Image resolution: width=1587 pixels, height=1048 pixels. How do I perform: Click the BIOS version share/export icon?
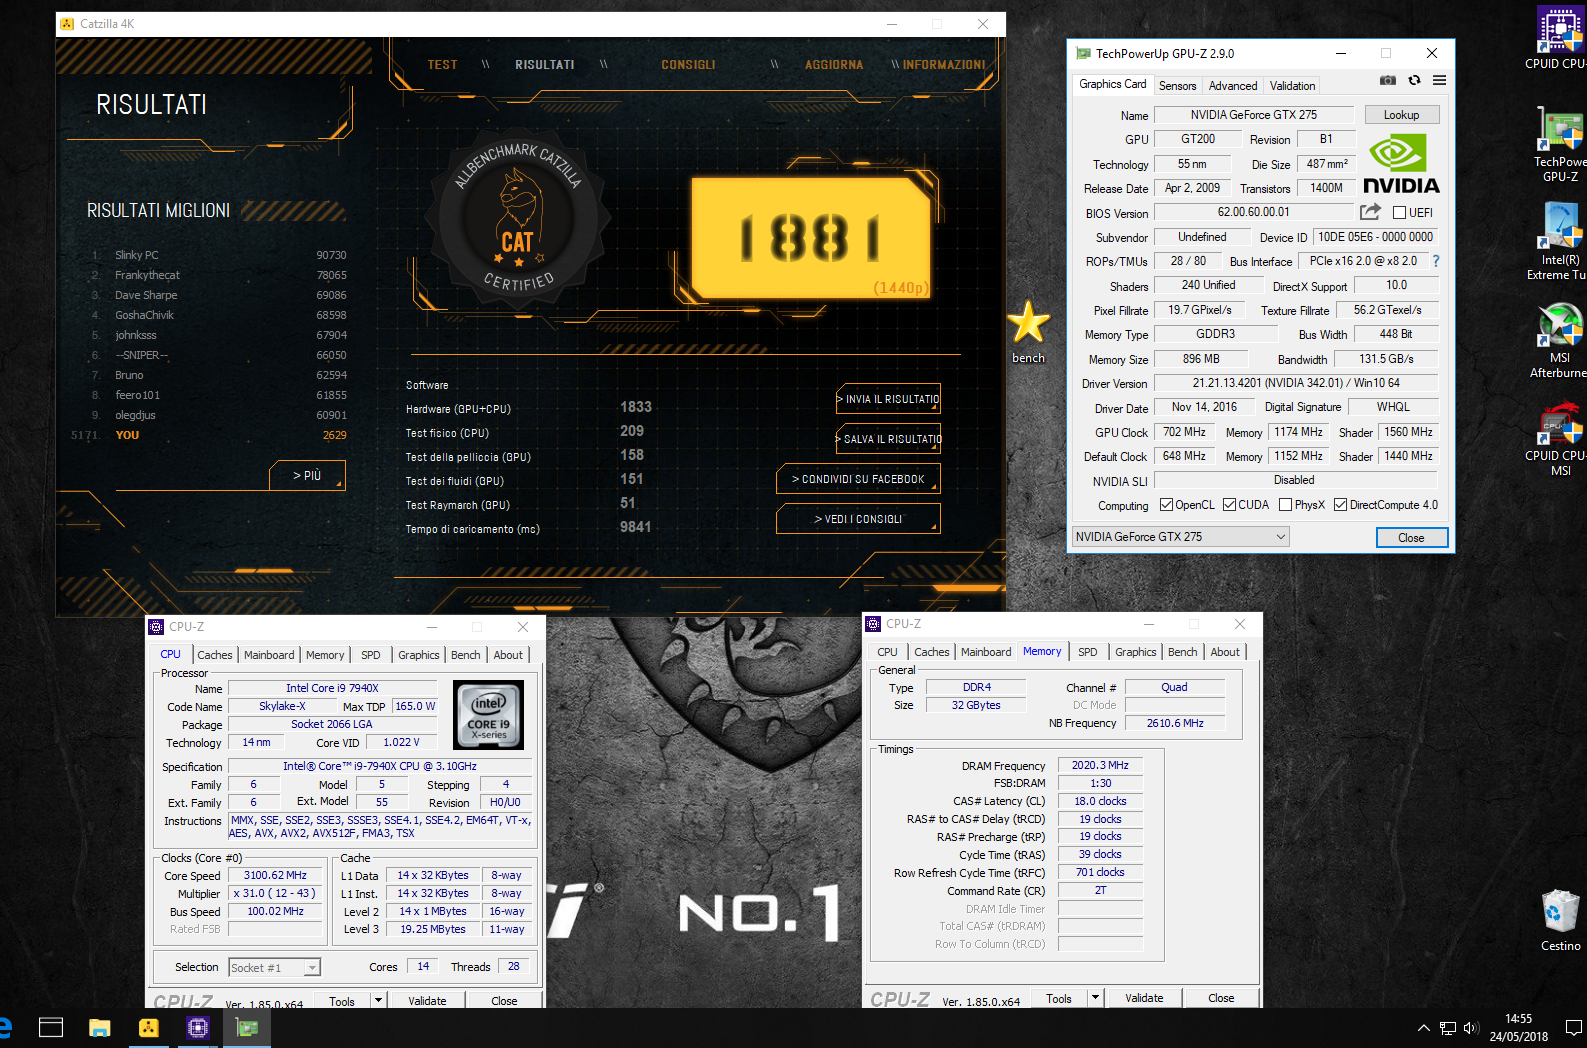tap(1370, 212)
